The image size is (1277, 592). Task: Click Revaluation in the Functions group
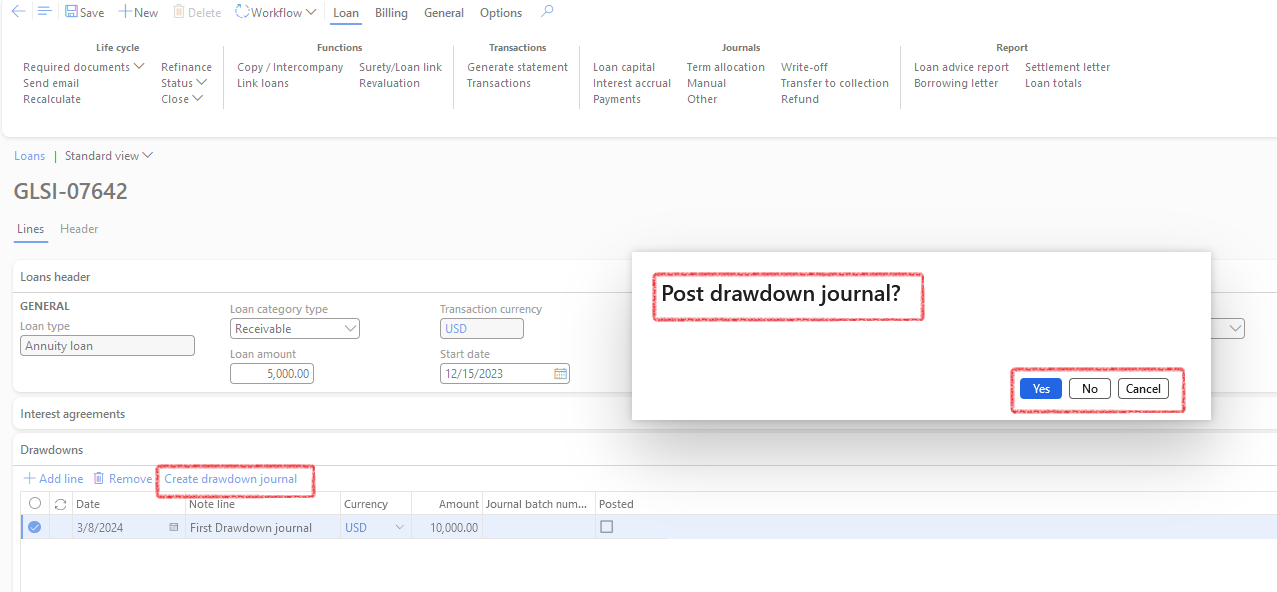(x=390, y=83)
